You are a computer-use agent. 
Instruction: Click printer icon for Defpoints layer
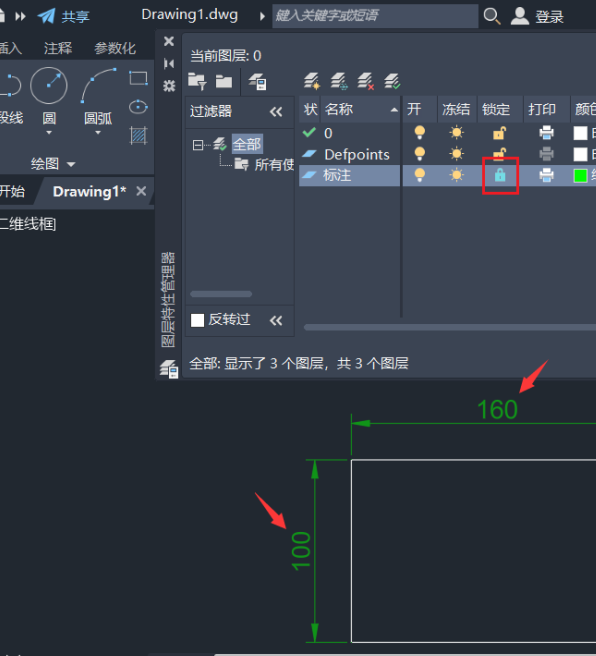(546, 154)
